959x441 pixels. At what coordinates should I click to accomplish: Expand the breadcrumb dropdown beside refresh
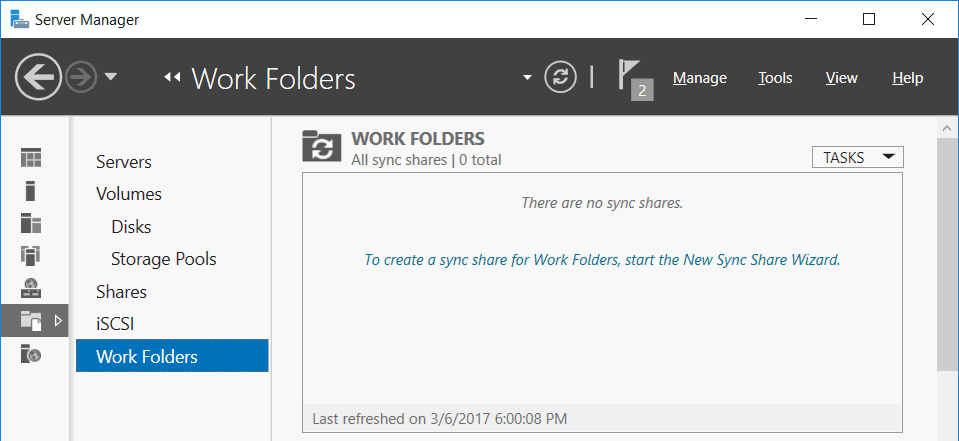pos(527,78)
